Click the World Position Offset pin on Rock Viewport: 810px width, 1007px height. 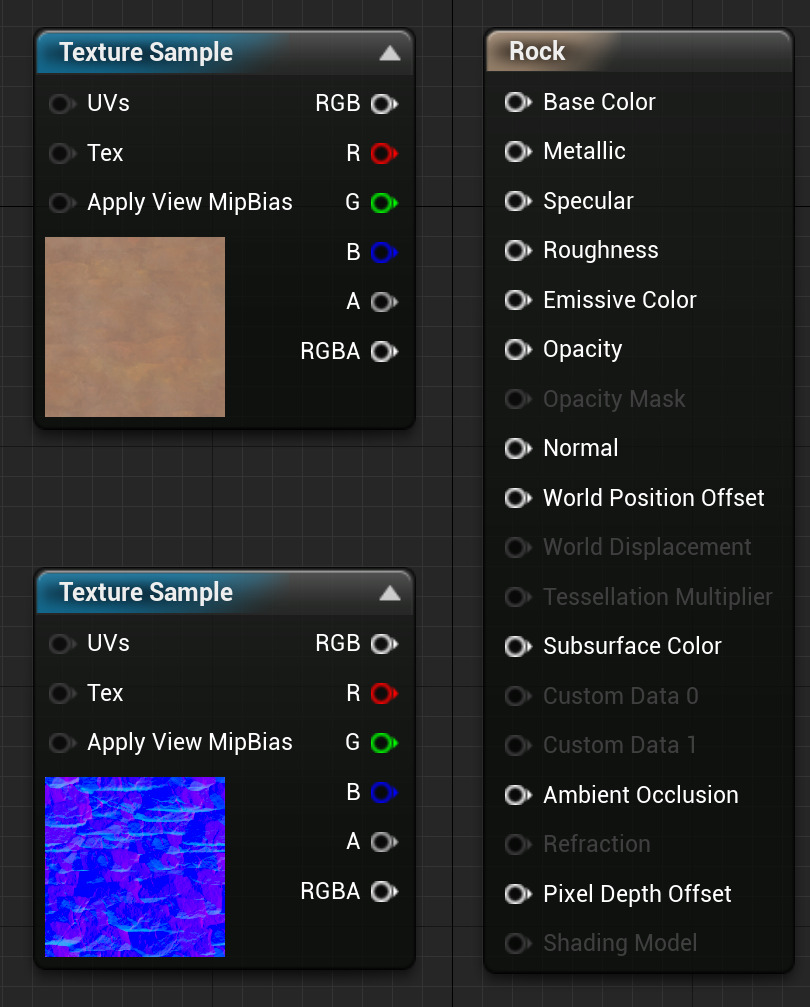point(517,497)
